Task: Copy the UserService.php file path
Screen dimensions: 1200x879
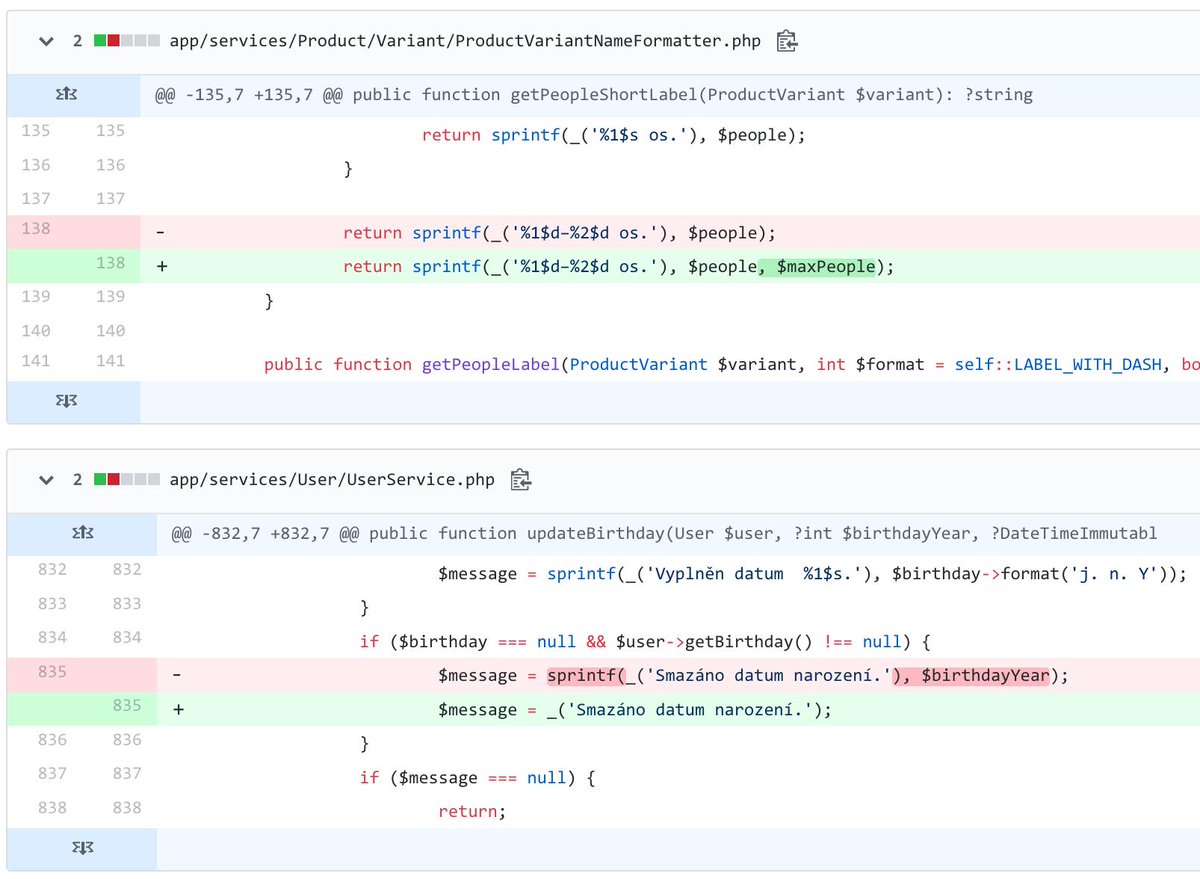Action: [x=520, y=480]
